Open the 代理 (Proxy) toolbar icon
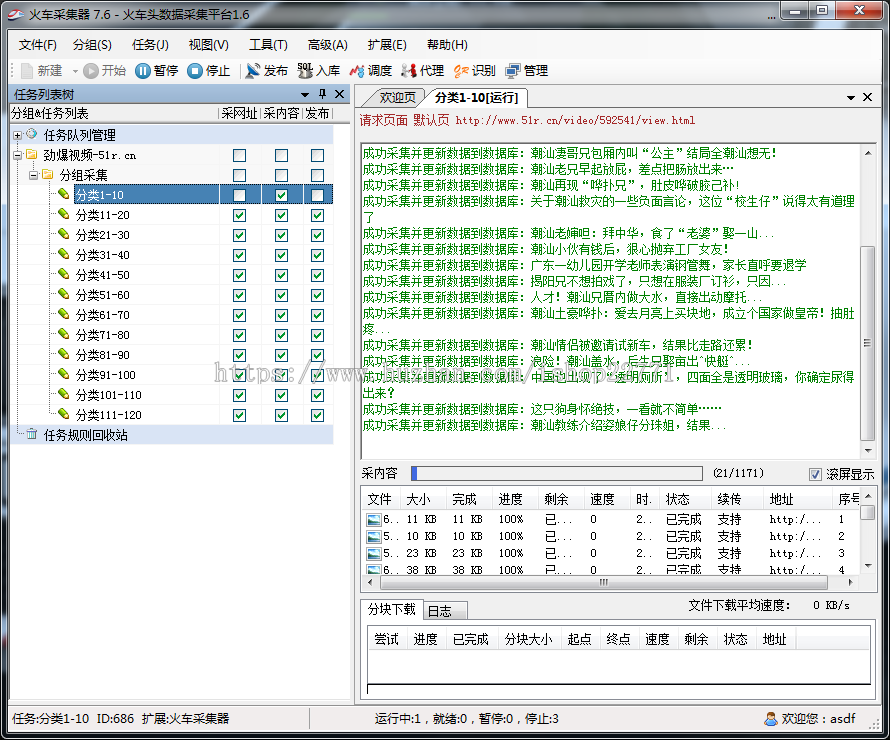 (x=409, y=71)
